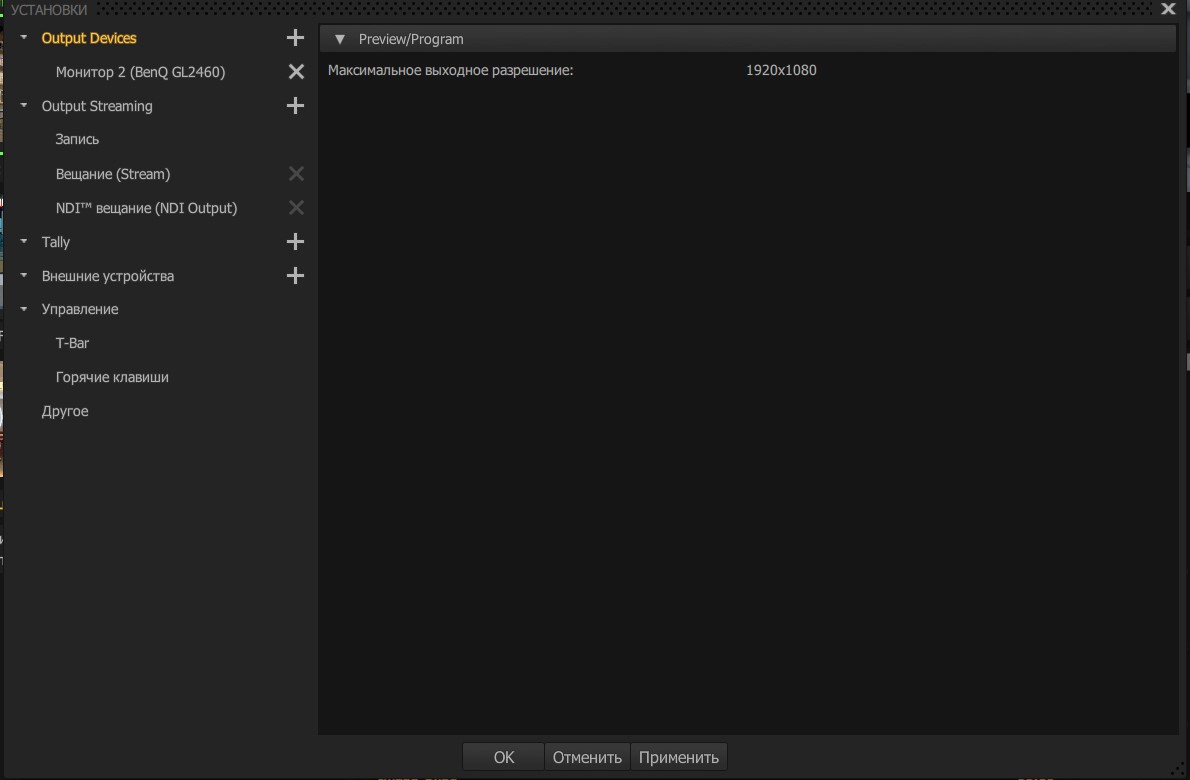
Task: Open Output Streaming category
Action: coord(97,106)
